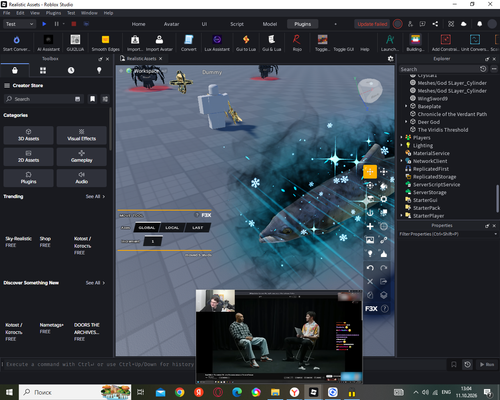The width and height of the screenshot is (500, 400).
Task: Expand the NetworkClient tree item
Action: click(x=401, y=161)
